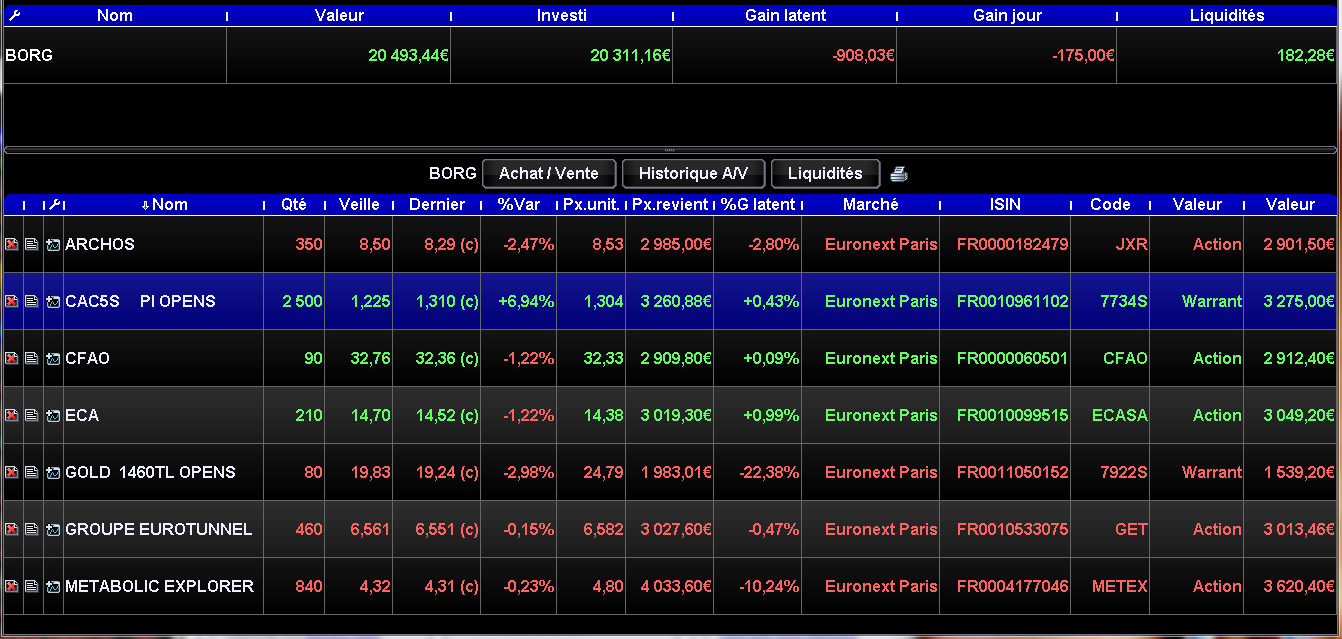Select the ECA position name
Image resolution: width=1342 pixels, height=639 pixels.
(82, 415)
